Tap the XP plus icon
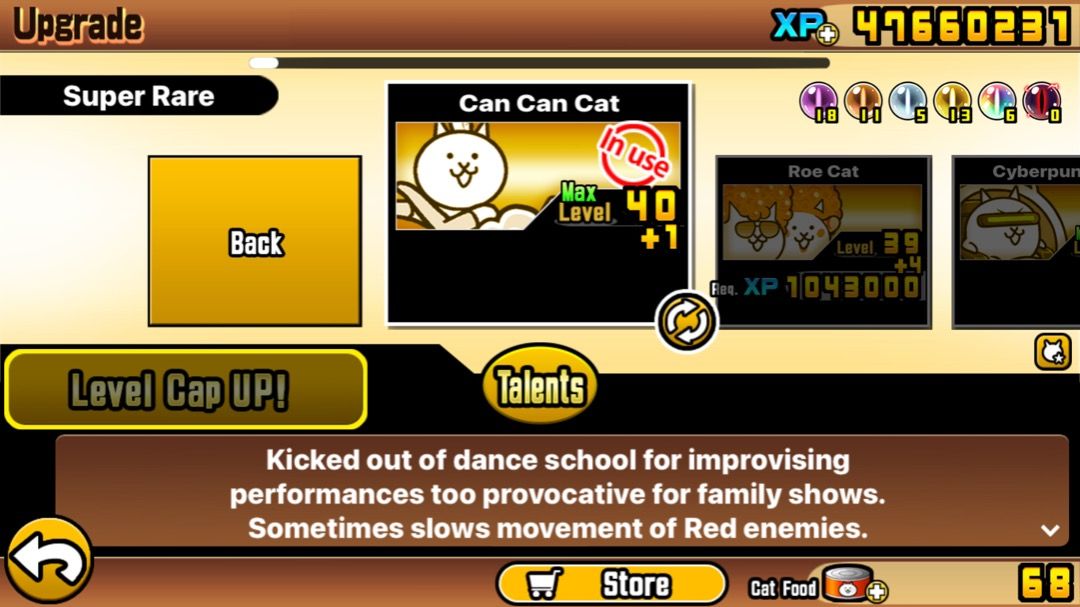 (x=827, y=34)
